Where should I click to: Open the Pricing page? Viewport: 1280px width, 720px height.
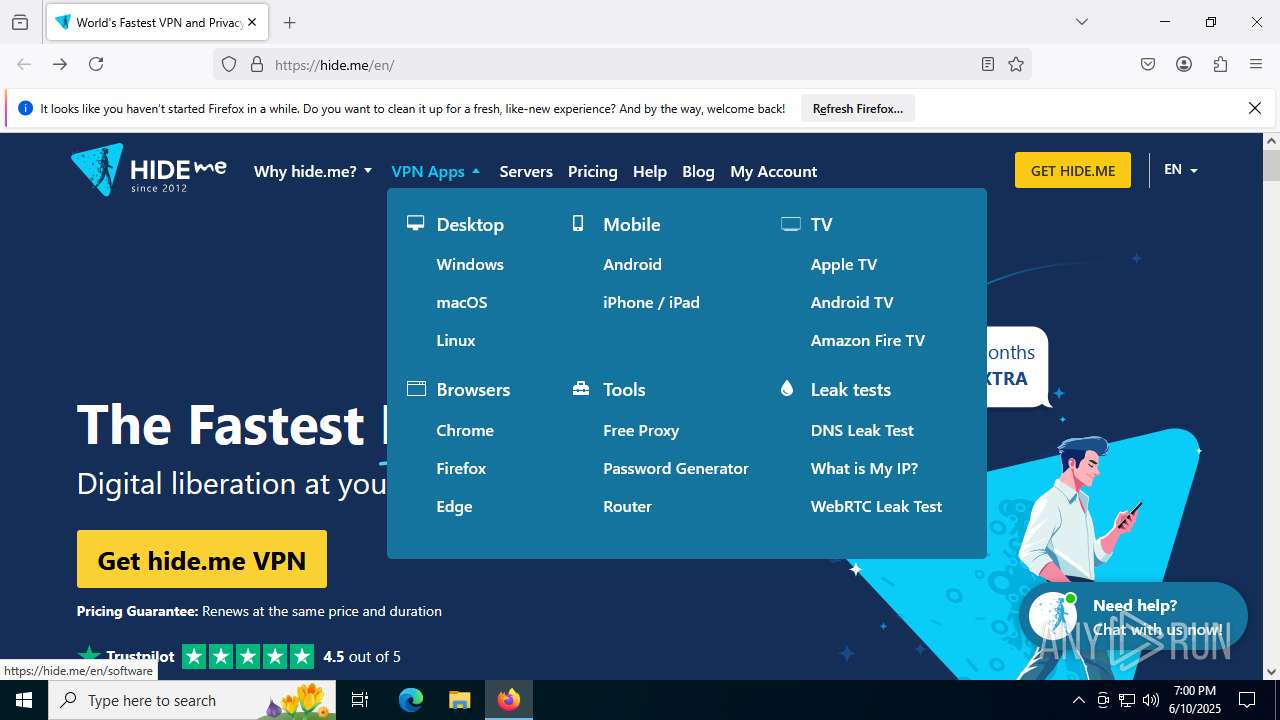click(x=593, y=171)
